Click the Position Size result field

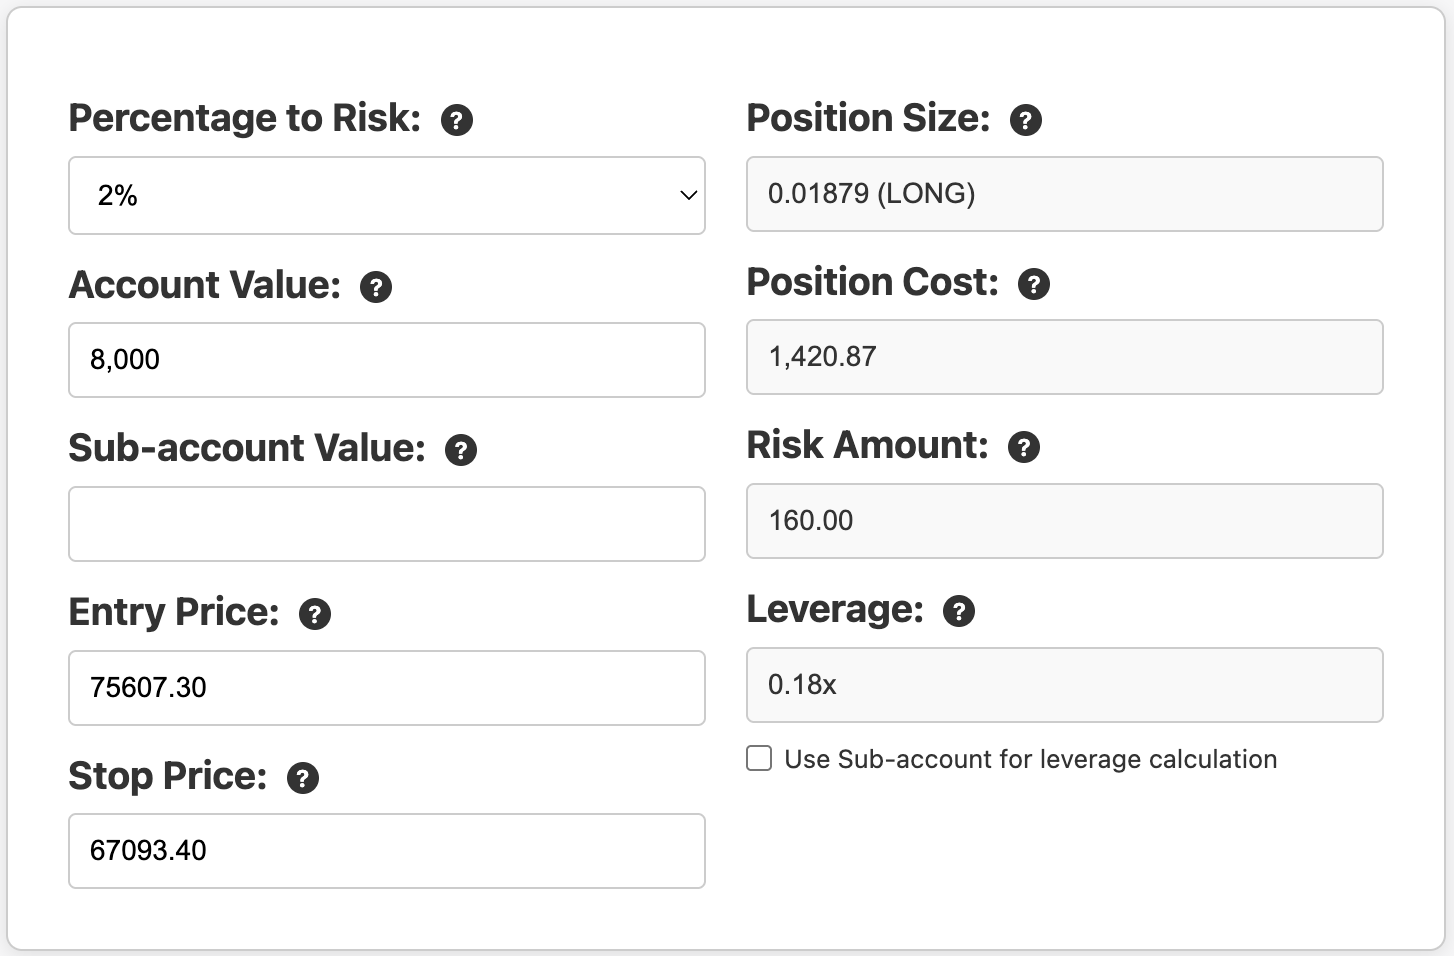coord(1064,194)
